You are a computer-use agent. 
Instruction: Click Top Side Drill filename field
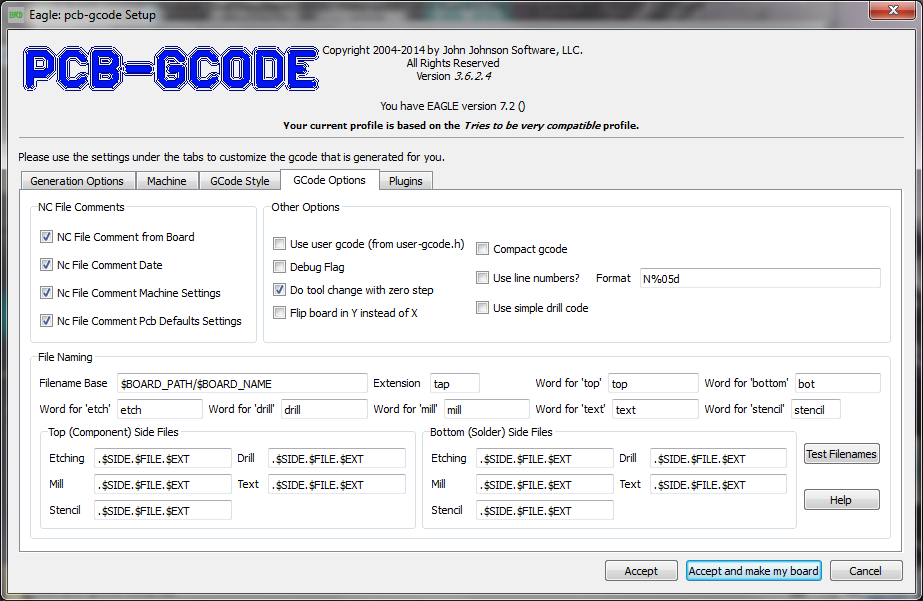click(337, 459)
